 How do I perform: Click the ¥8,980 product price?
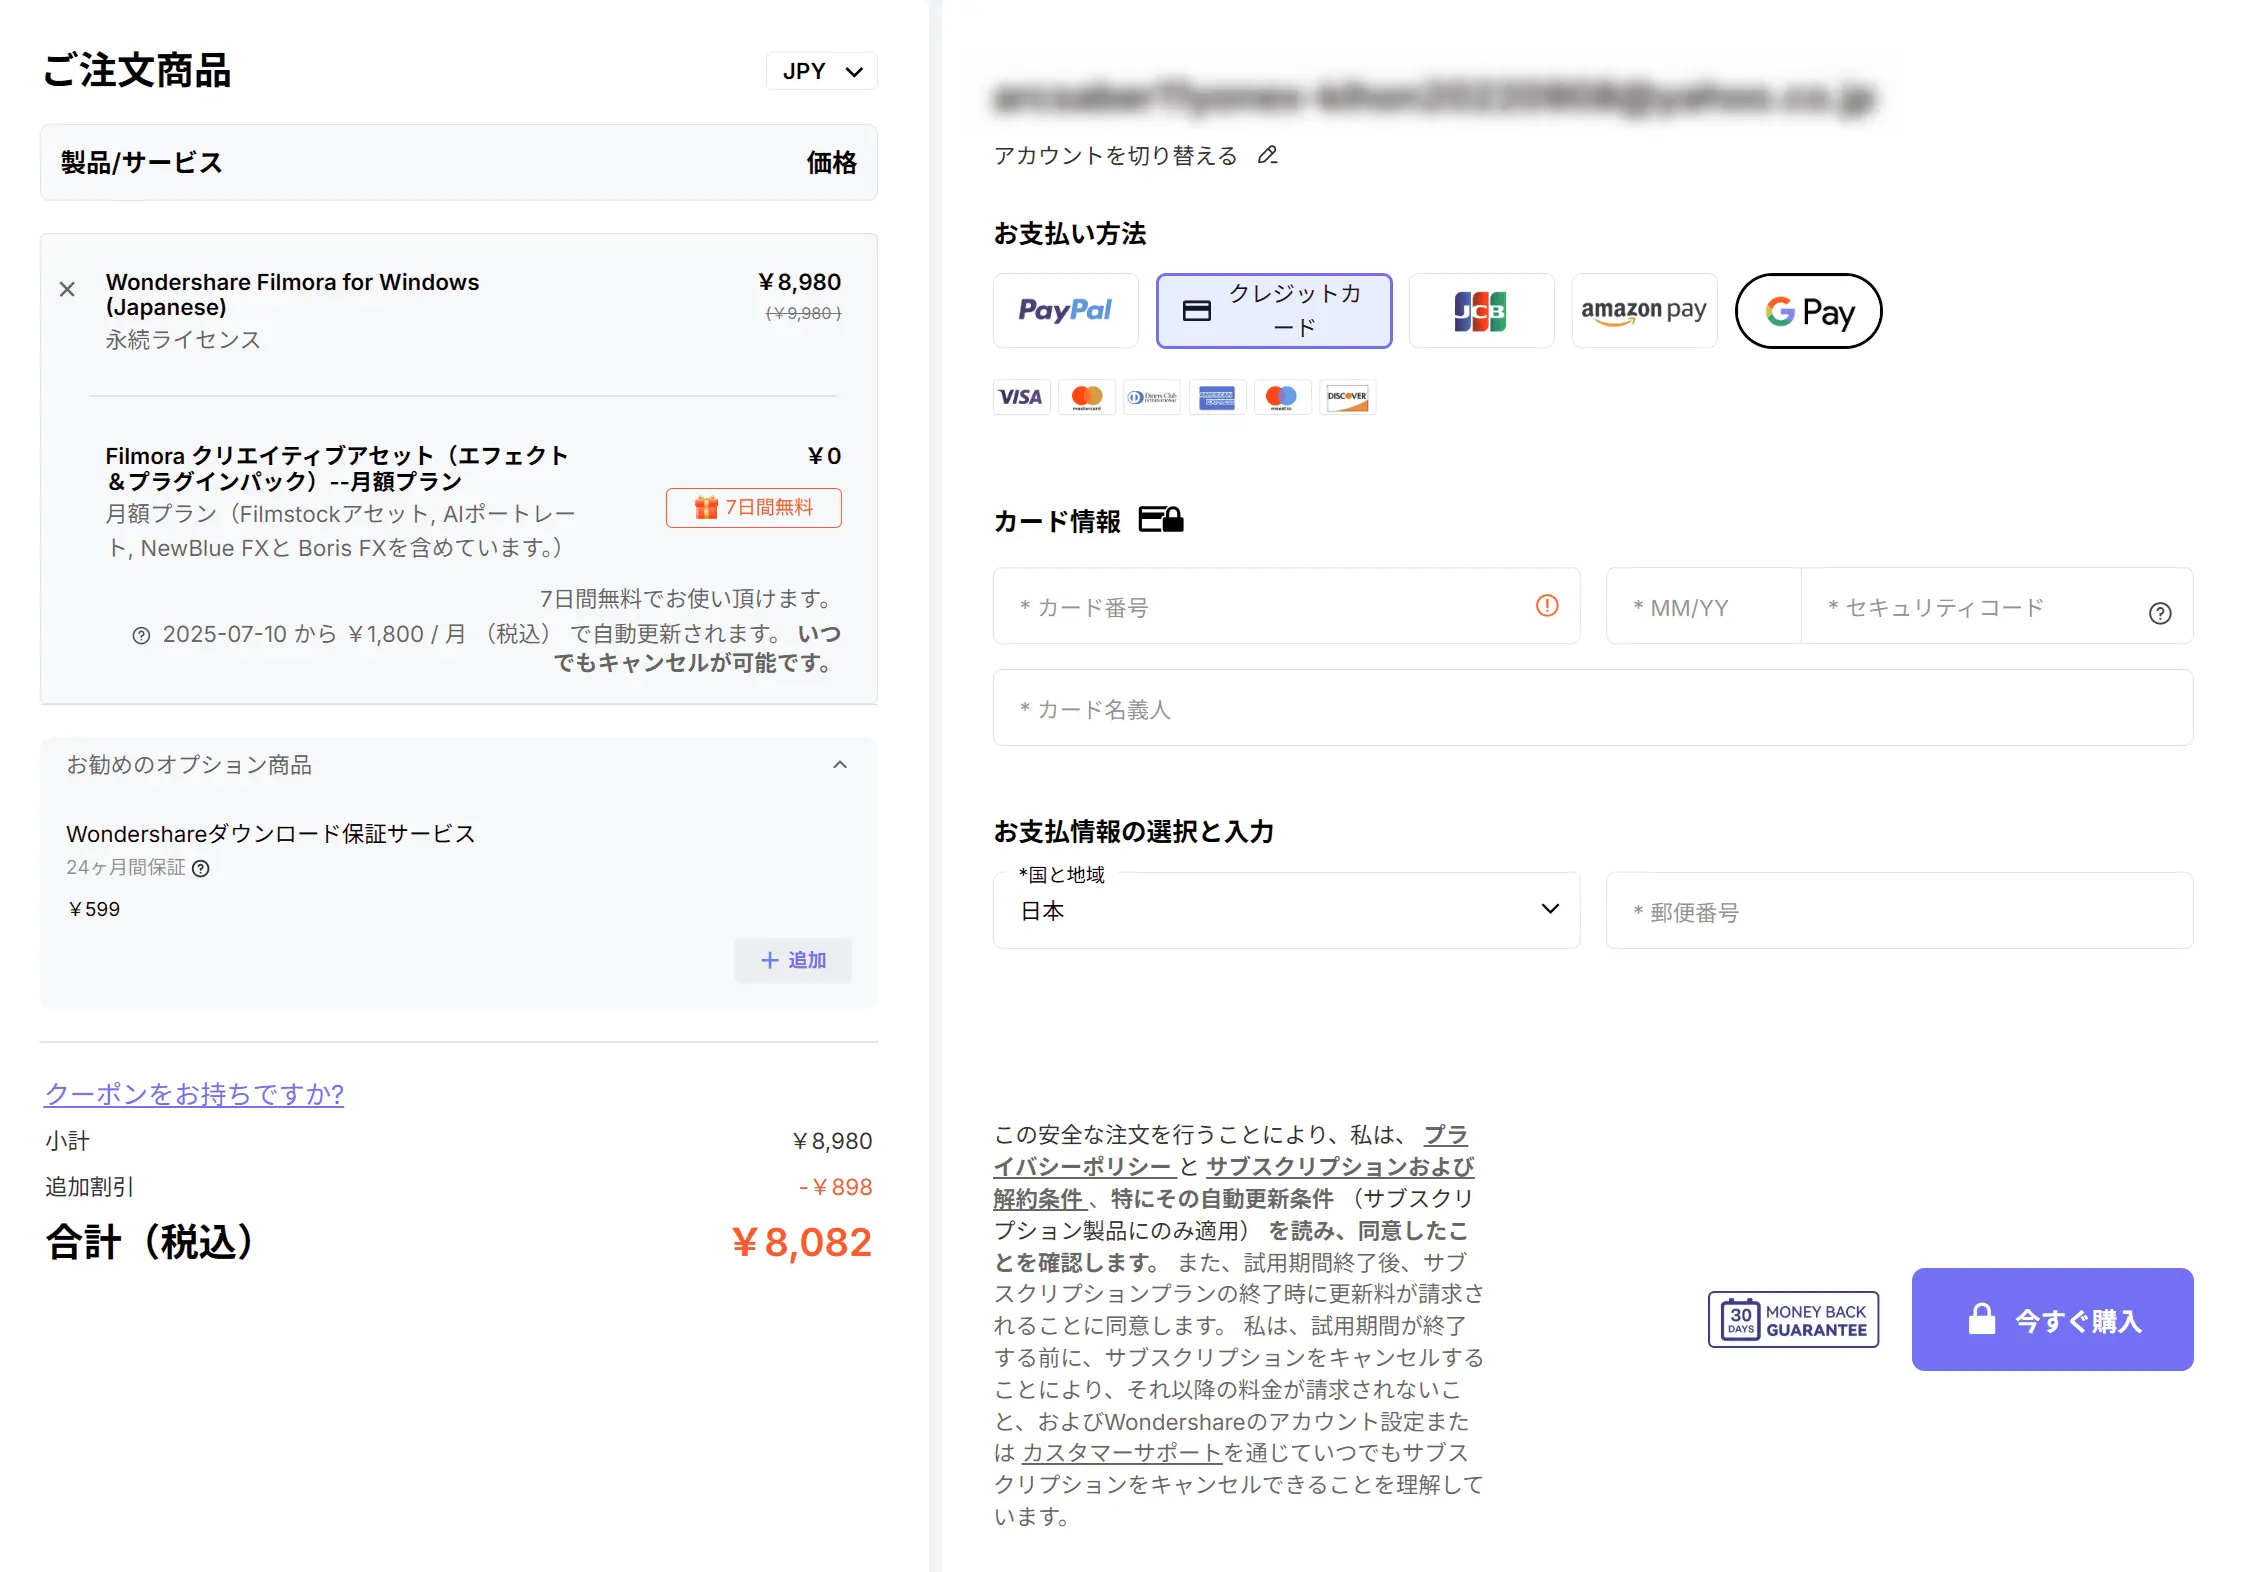click(799, 282)
